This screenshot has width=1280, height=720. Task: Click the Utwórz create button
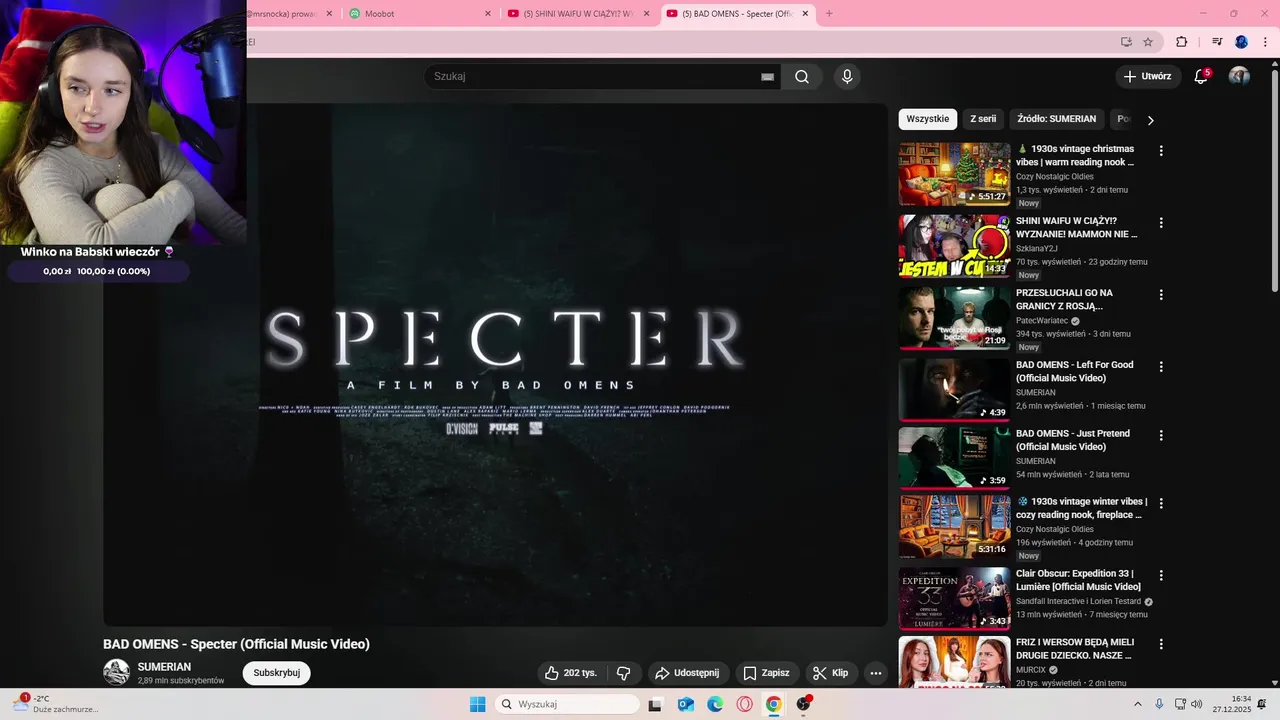click(1147, 76)
